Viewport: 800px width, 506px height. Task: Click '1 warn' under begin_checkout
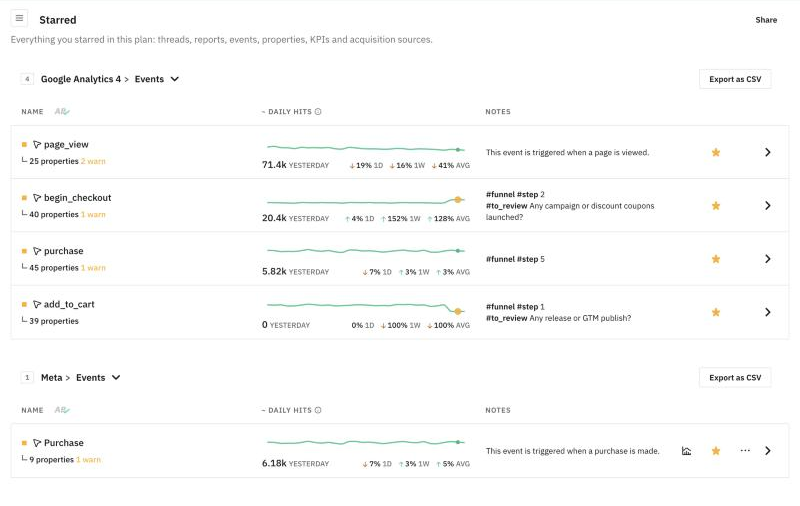pos(93,215)
